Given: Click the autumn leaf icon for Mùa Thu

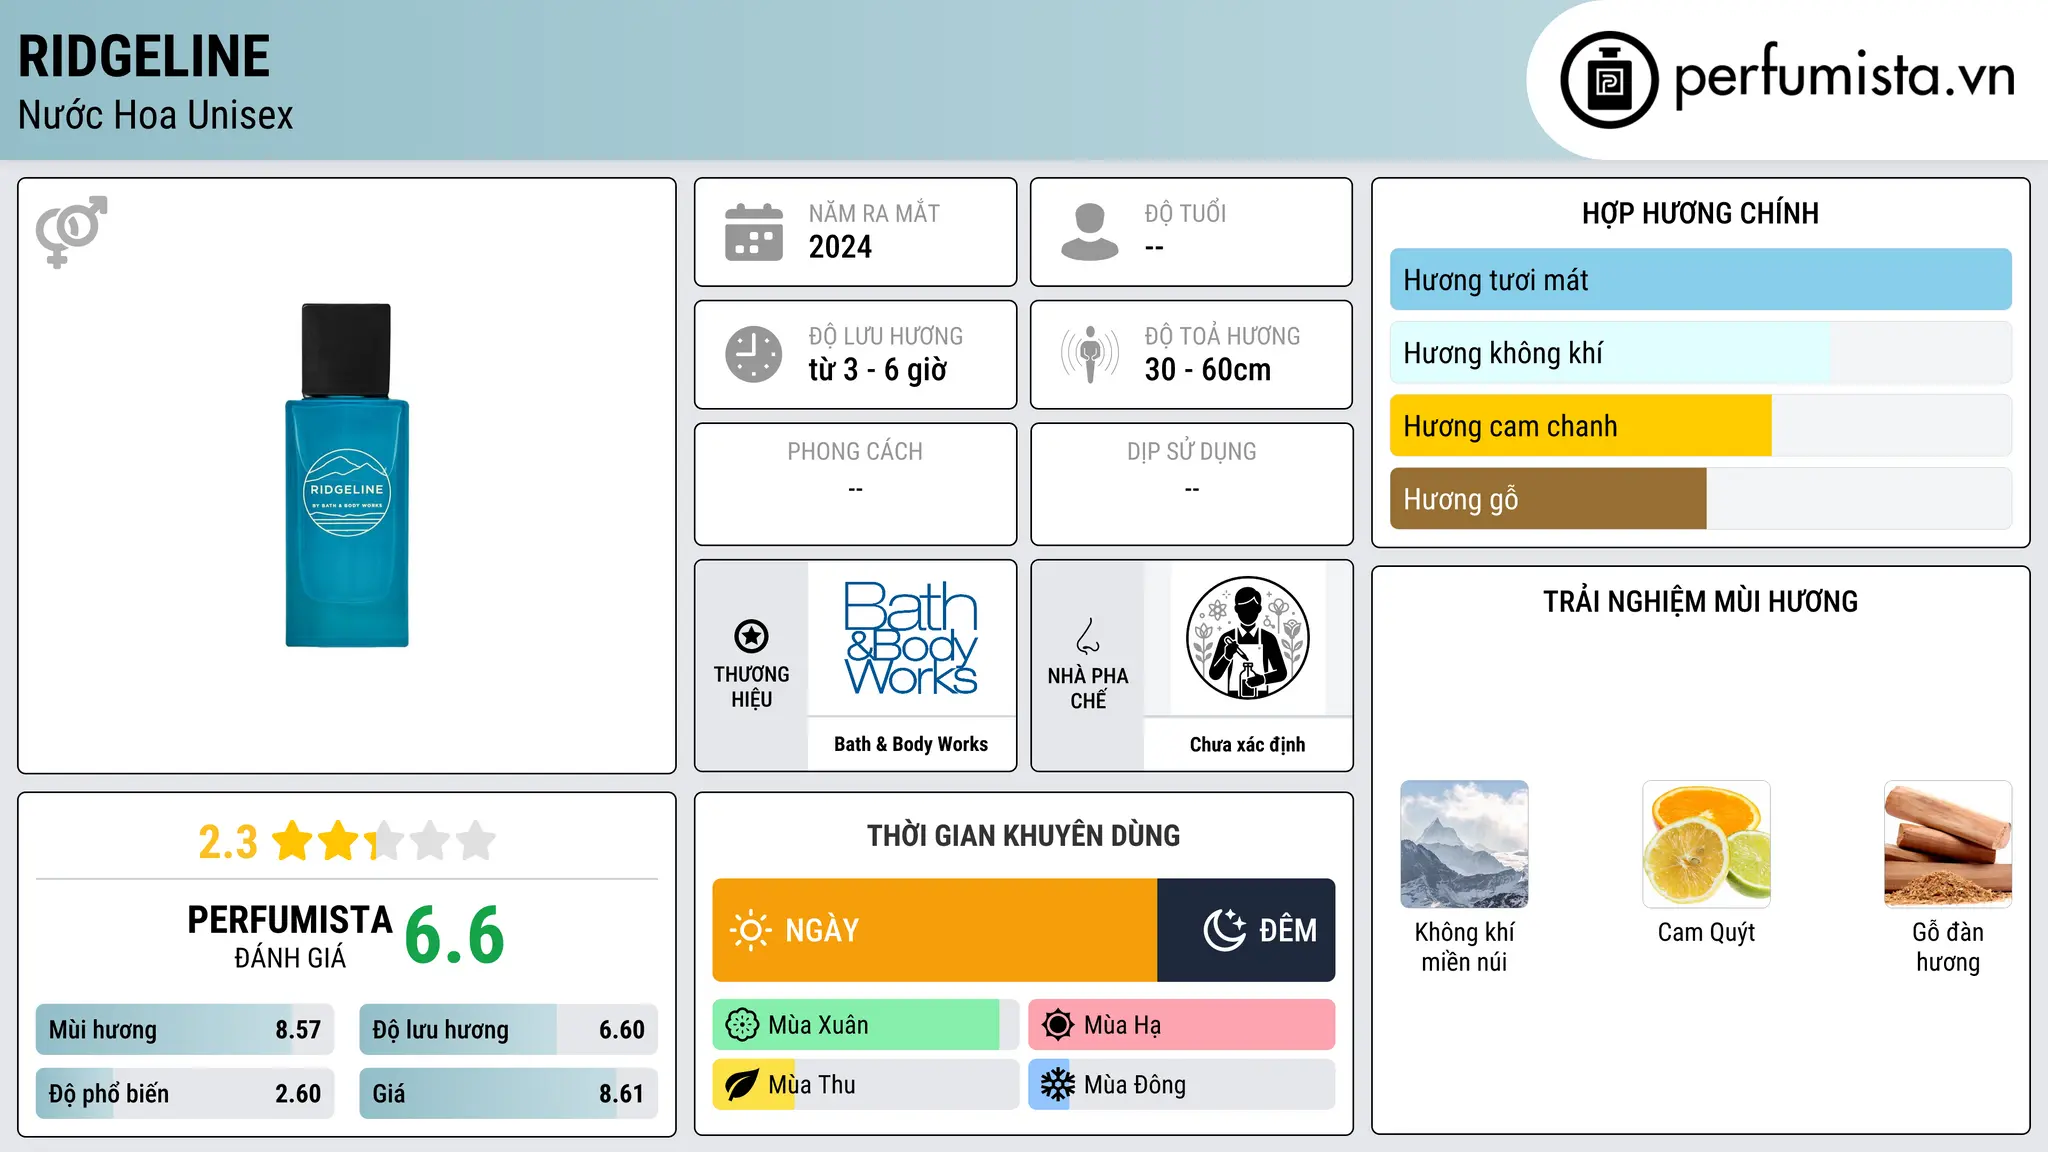Looking at the screenshot, I should pyautogui.click(x=742, y=1085).
